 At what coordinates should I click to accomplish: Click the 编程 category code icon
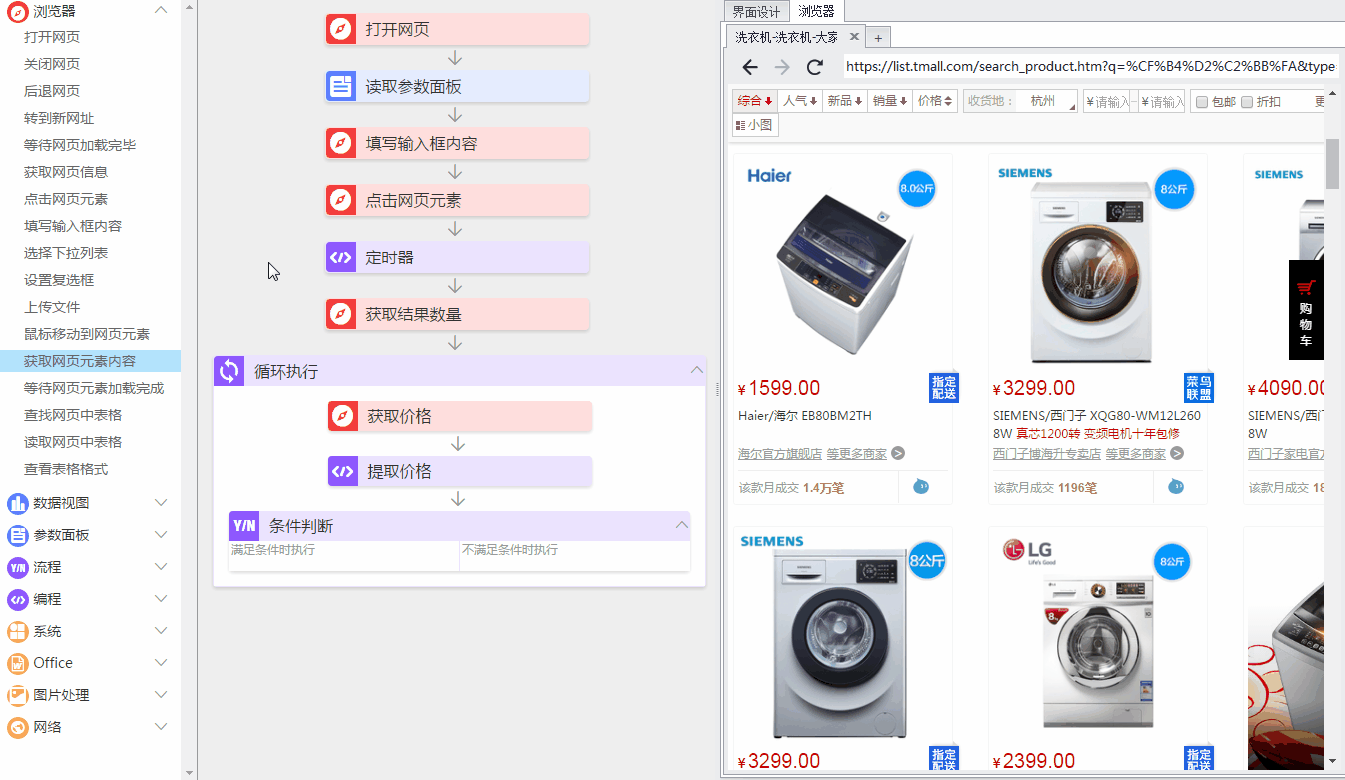[x=17, y=599]
